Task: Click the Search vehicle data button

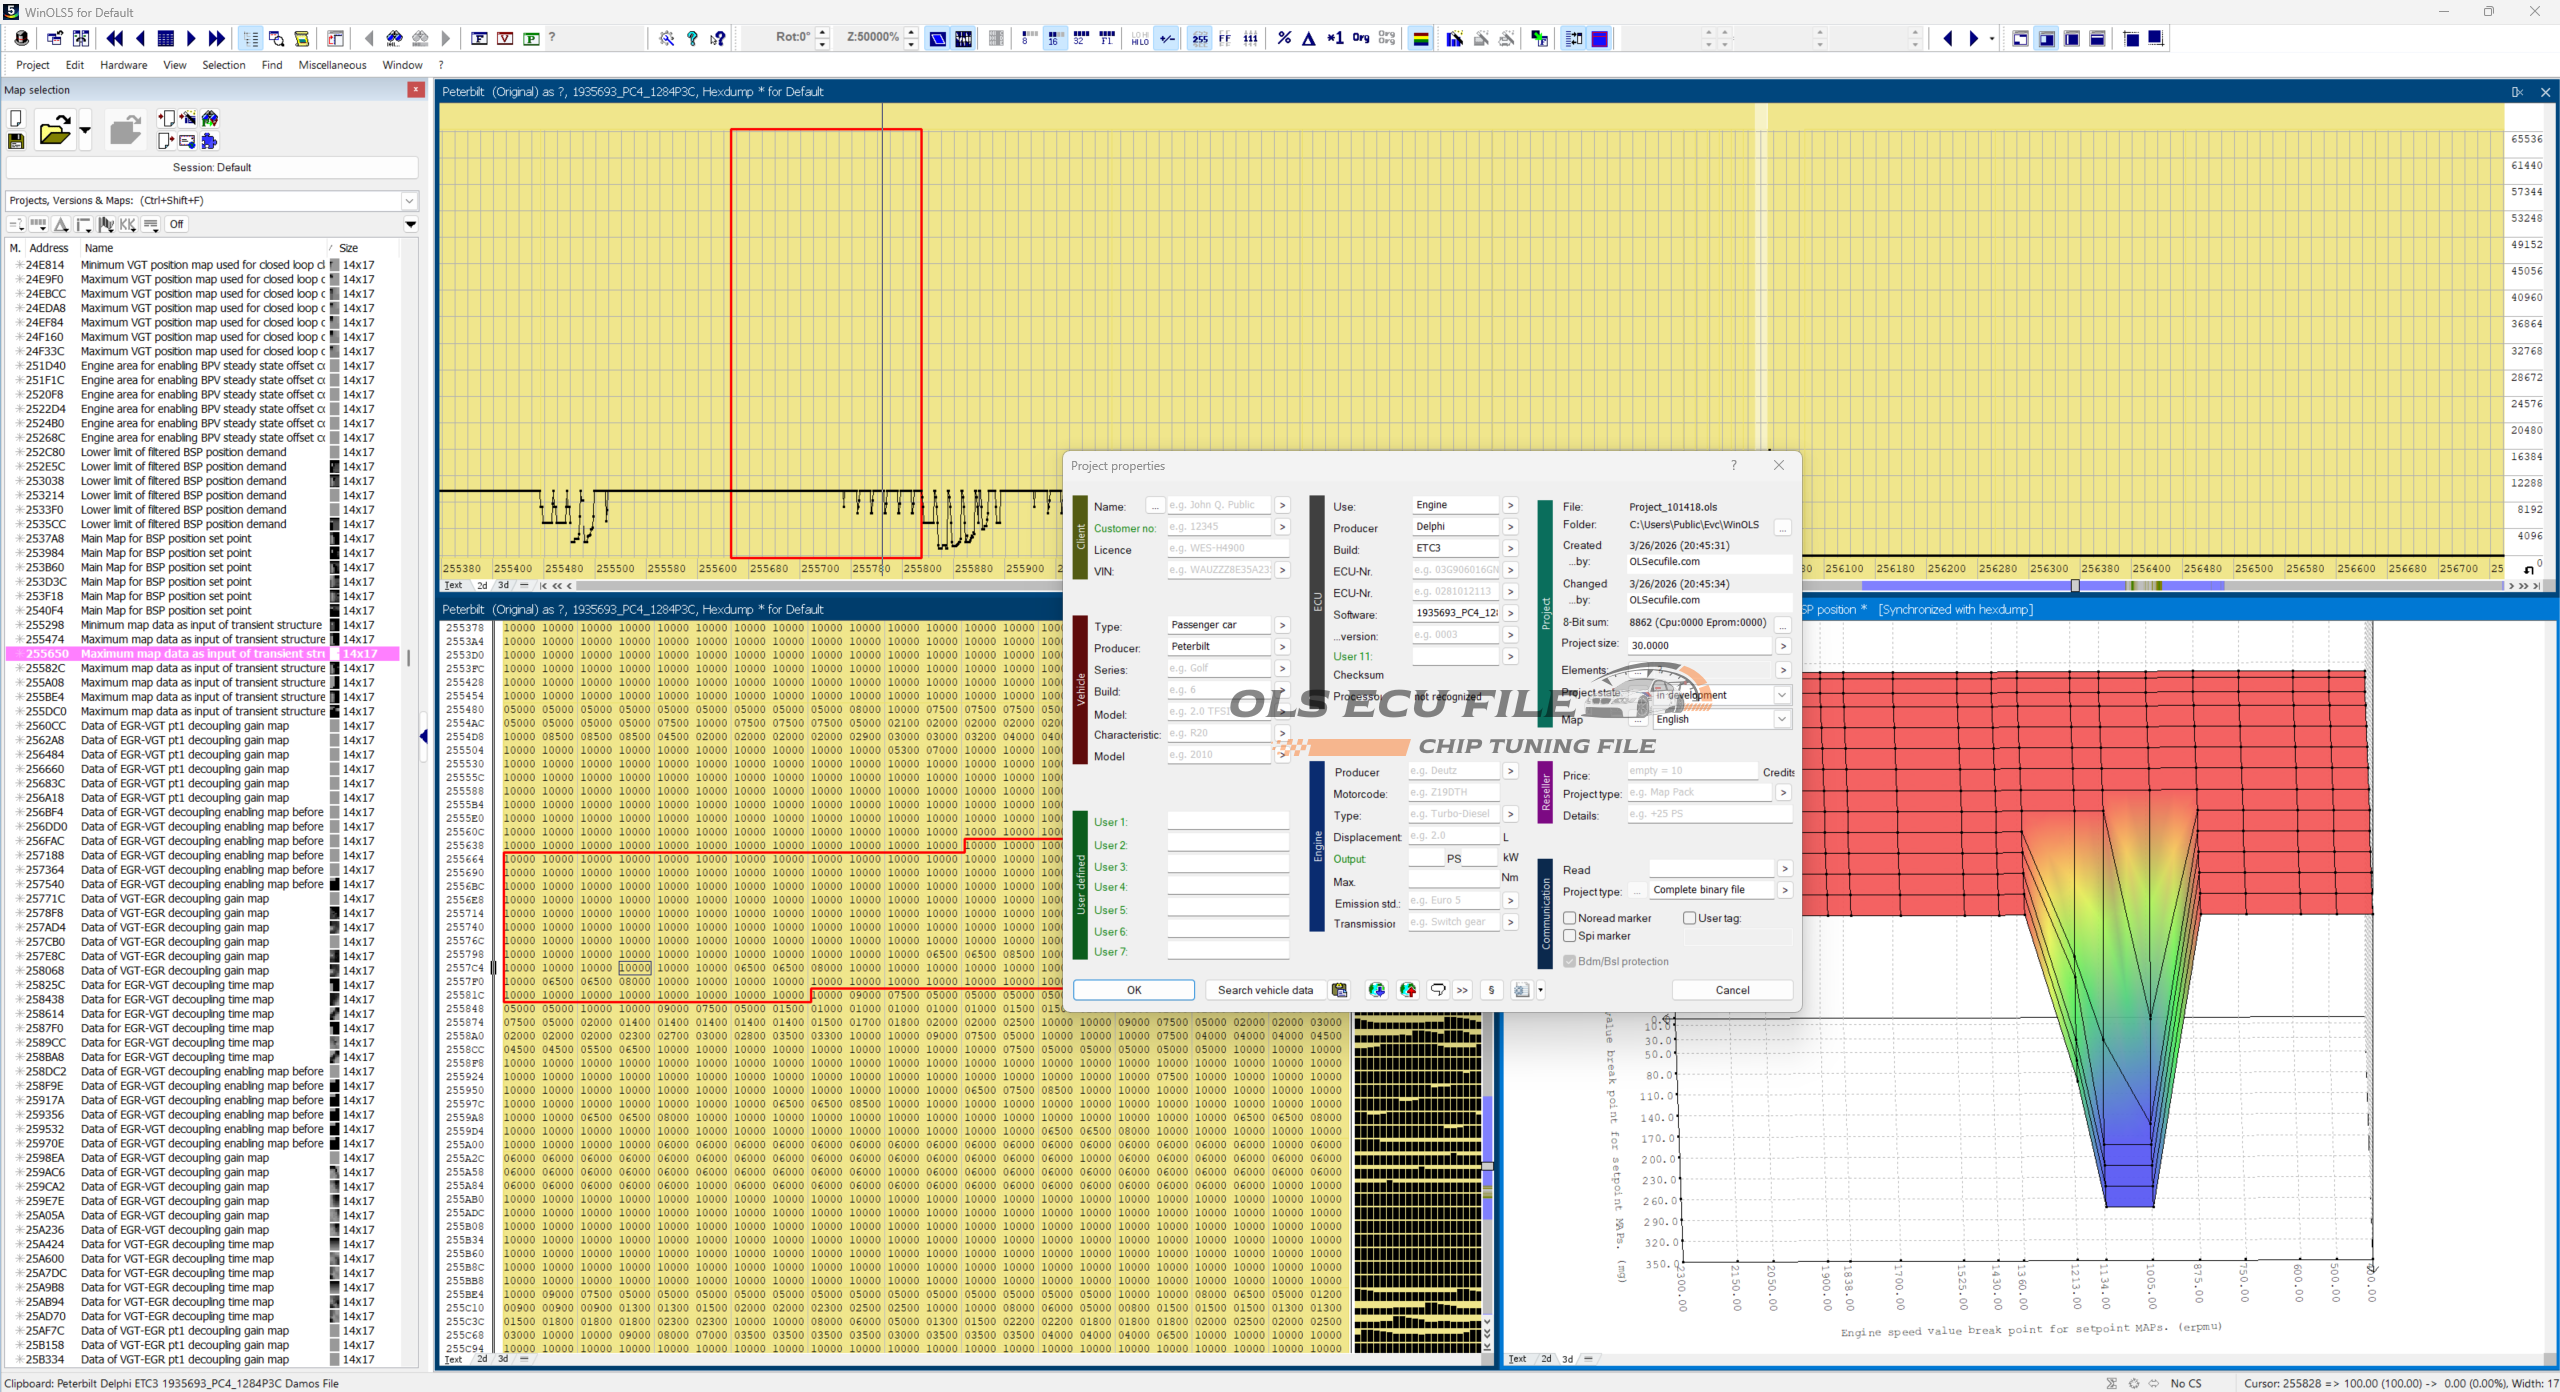Action: coord(1265,990)
